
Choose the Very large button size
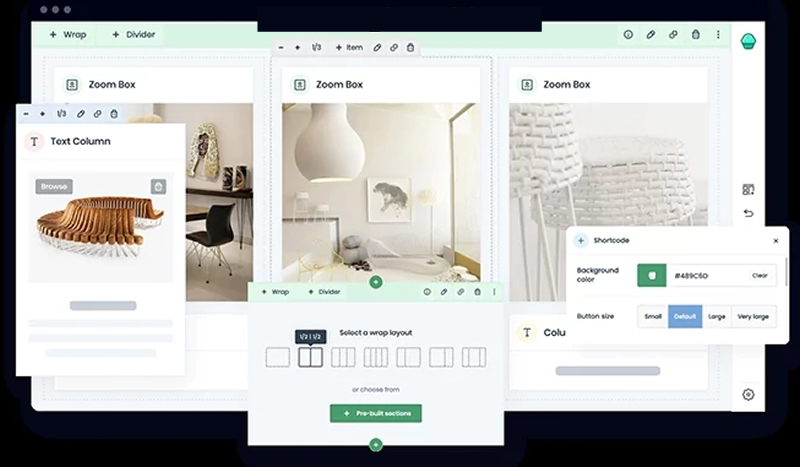754,316
